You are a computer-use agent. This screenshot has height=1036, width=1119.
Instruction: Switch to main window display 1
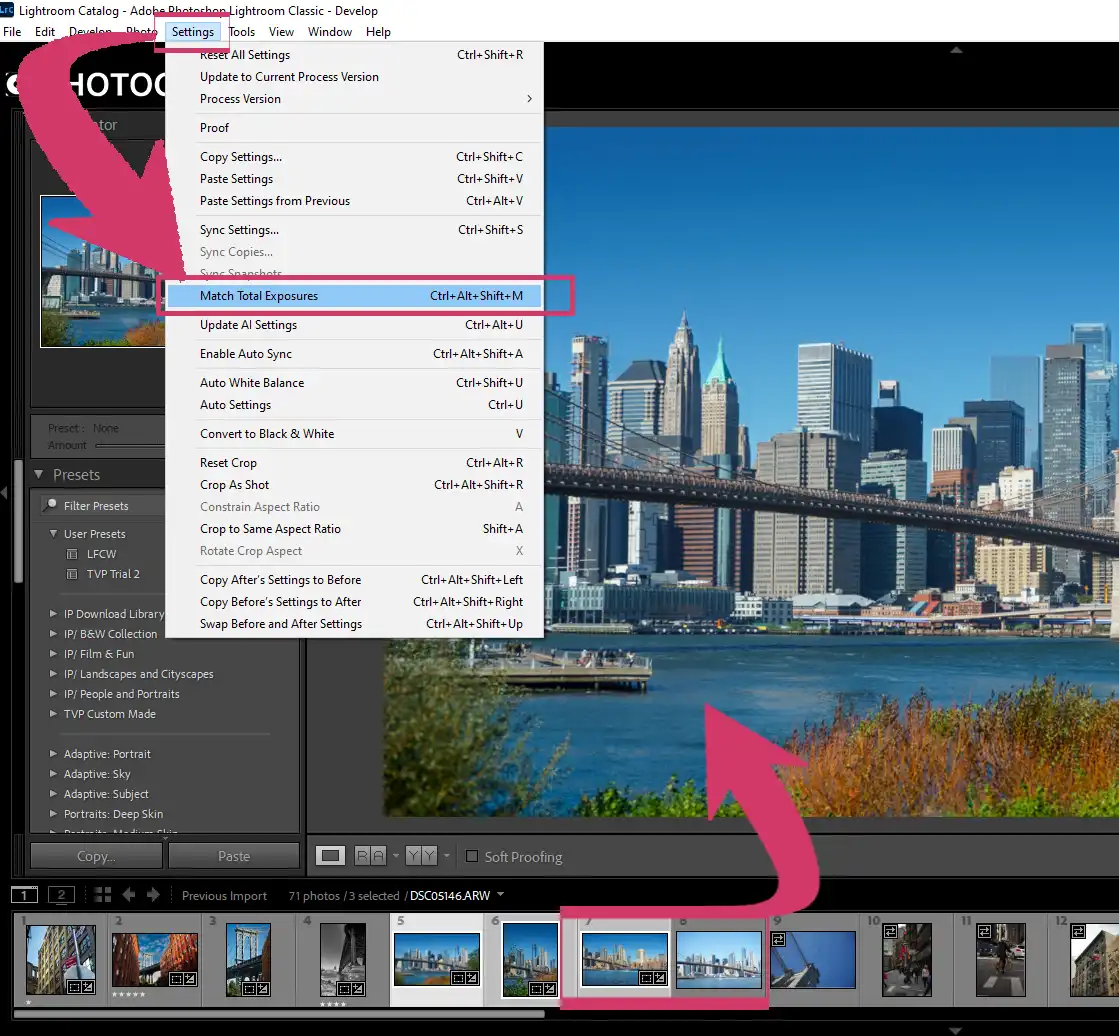click(24, 895)
